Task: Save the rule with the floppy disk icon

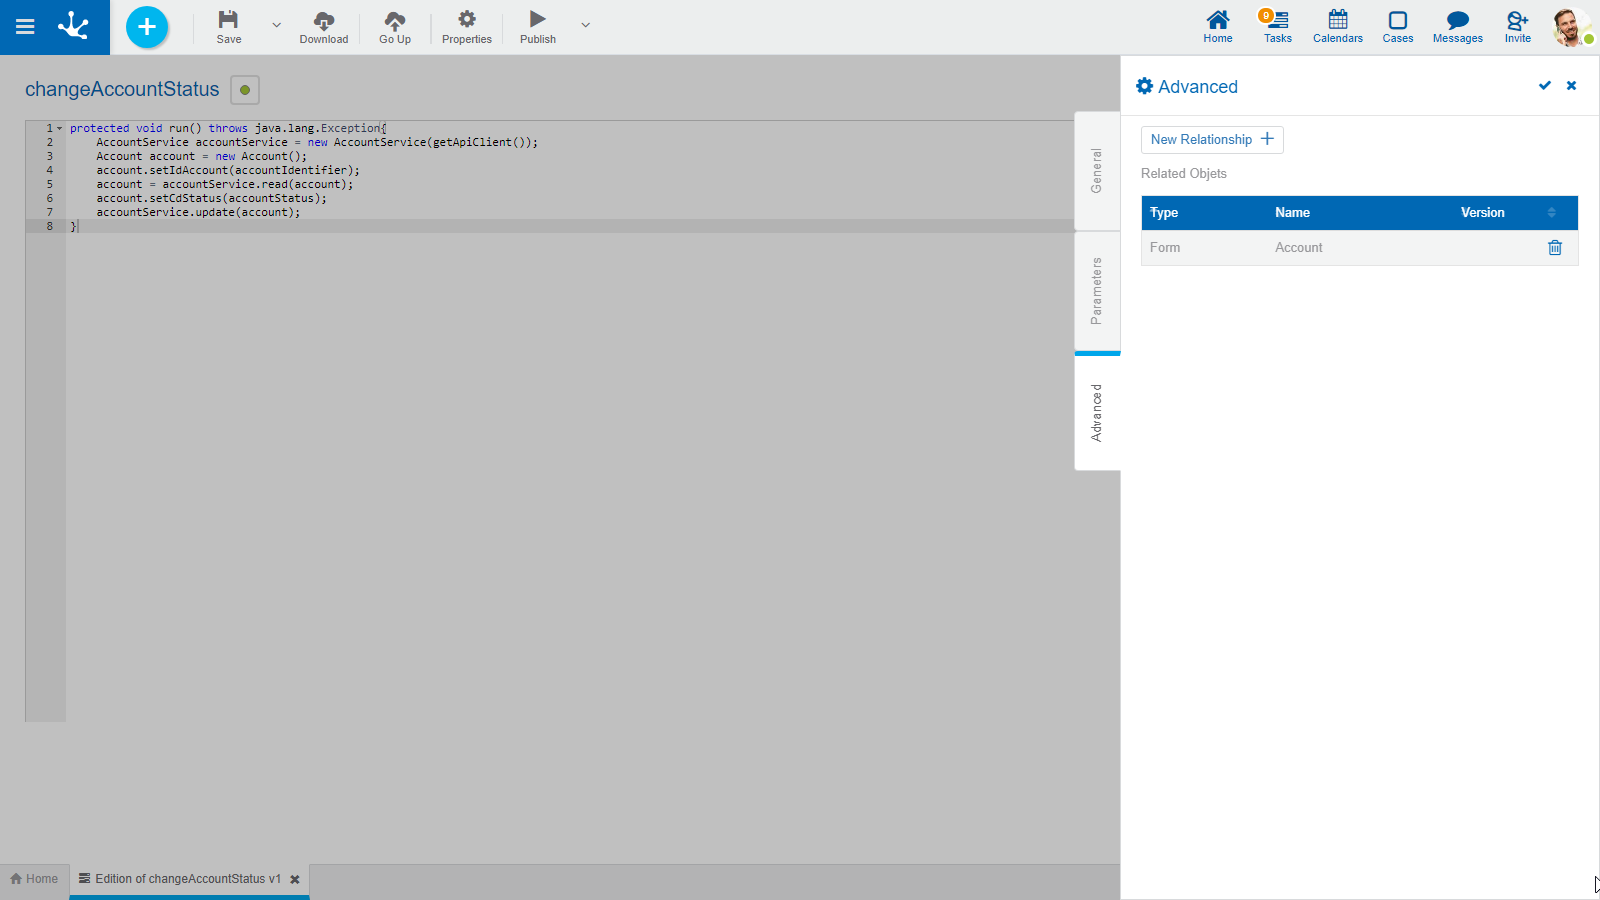Action: pos(228,20)
